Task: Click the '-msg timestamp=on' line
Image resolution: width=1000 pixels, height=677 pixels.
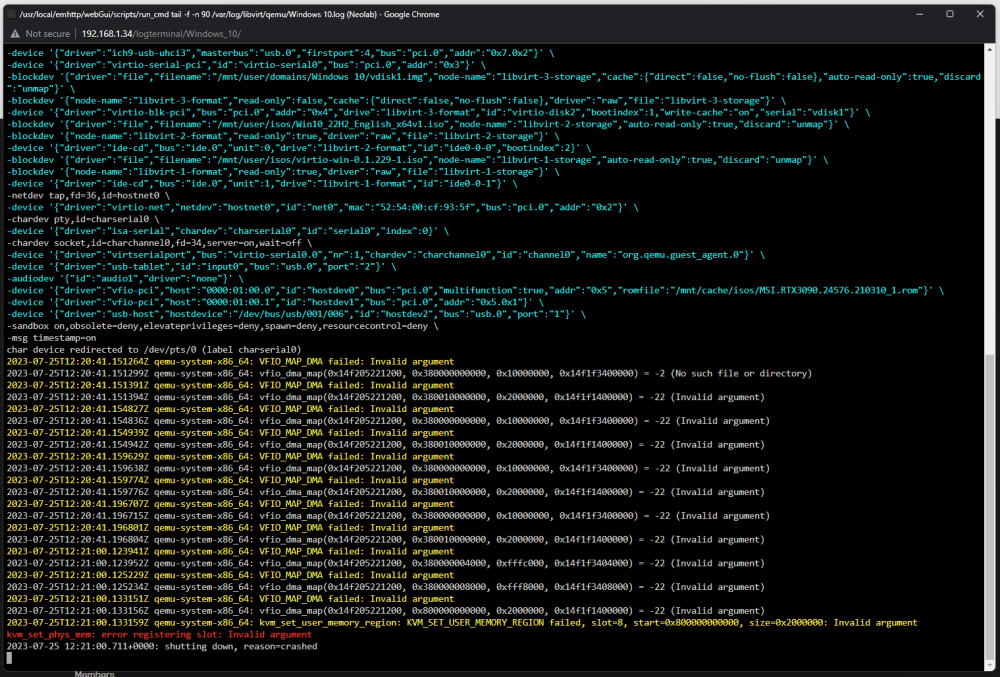Action: click(x=52, y=338)
